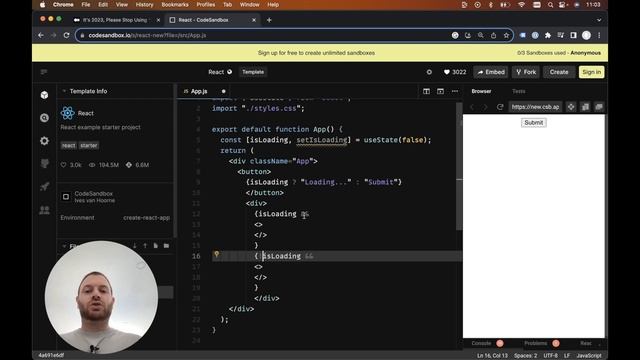The image size is (640, 360).
Task: Like the sandbox with heart 3022
Action: pyautogui.click(x=455, y=72)
